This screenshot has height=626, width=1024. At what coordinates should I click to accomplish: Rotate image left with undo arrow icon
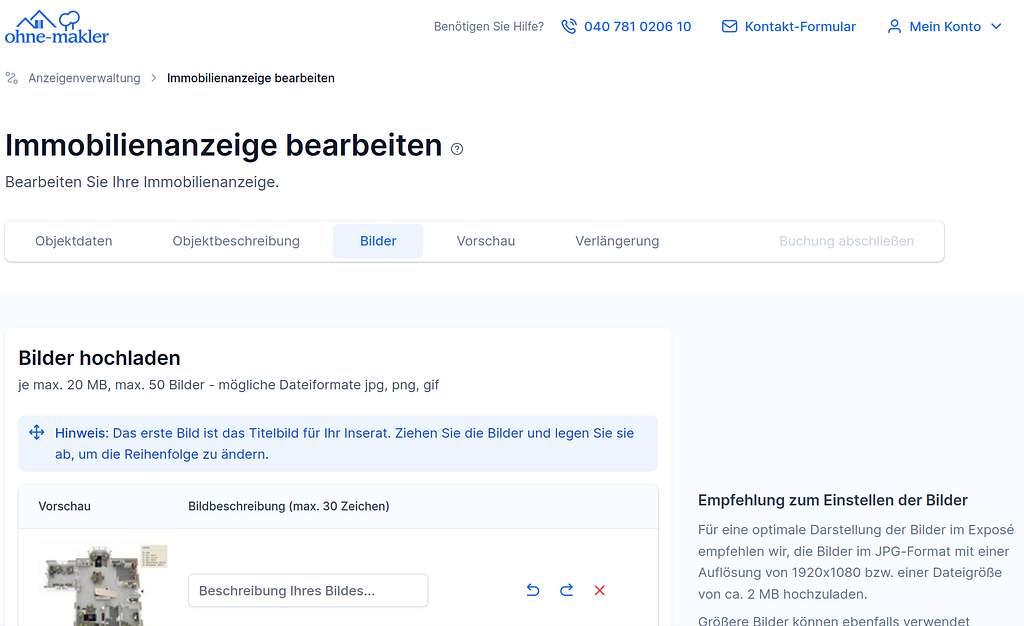533,590
